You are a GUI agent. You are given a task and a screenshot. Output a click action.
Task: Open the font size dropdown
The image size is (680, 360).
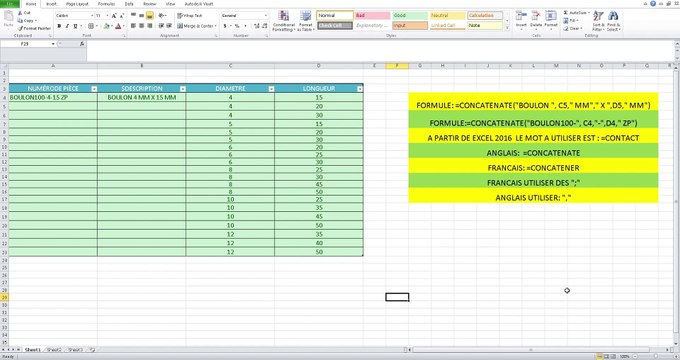coord(107,16)
